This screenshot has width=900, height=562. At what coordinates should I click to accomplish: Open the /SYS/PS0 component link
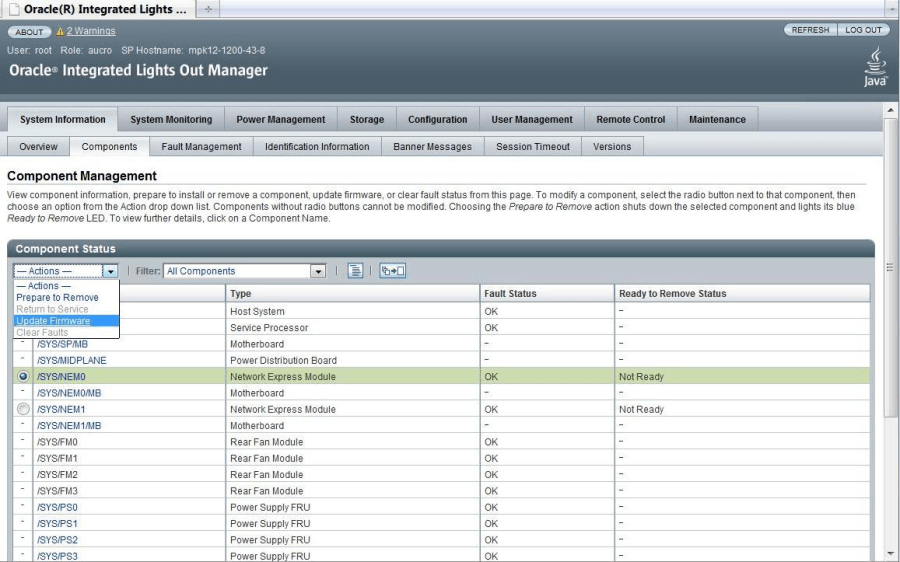tap(57, 507)
